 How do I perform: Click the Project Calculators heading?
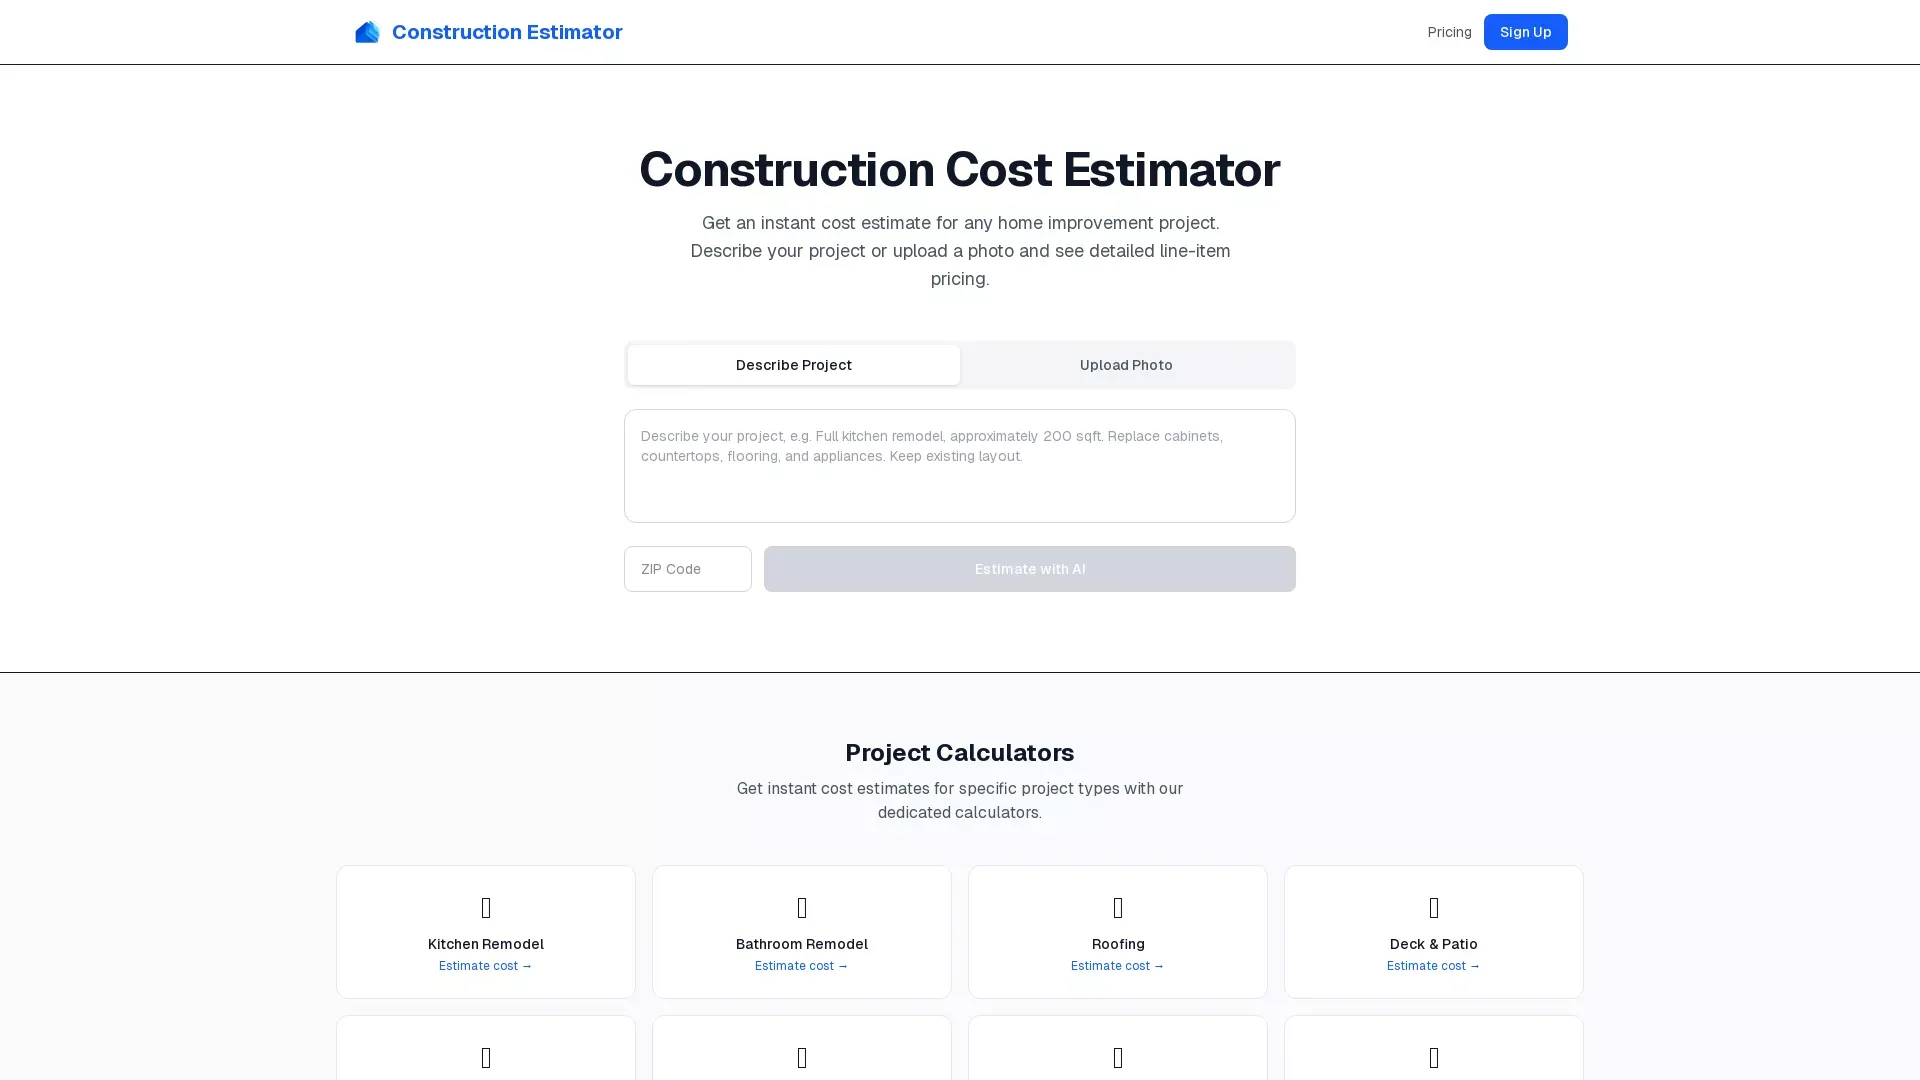click(960, 753)
